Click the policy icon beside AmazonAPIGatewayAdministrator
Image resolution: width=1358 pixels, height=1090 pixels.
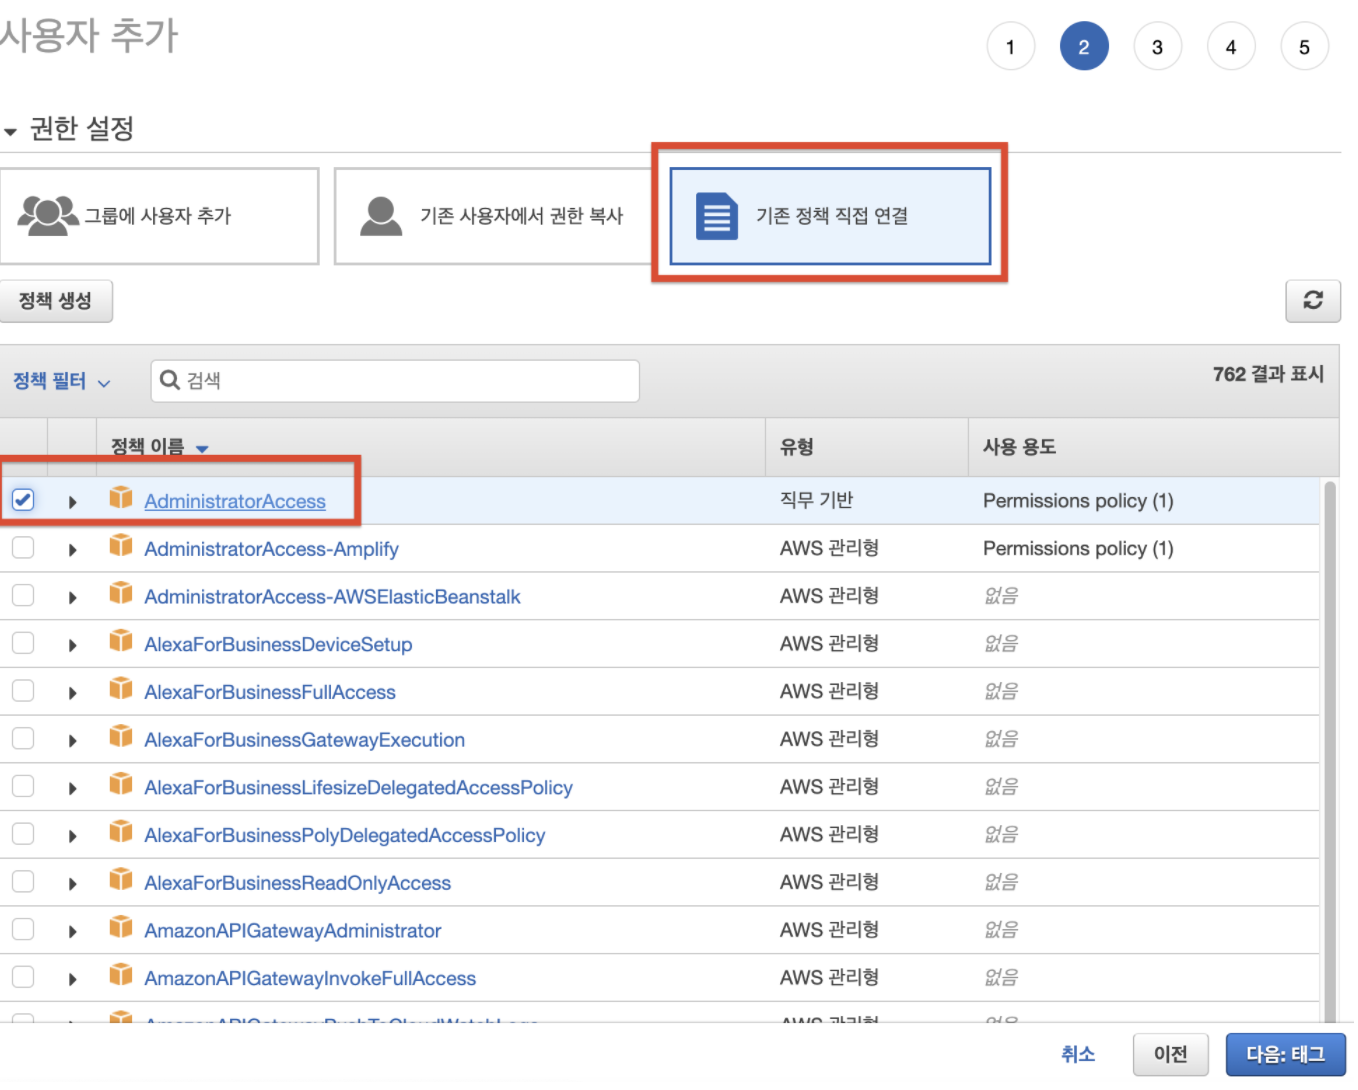pos(121,927)
